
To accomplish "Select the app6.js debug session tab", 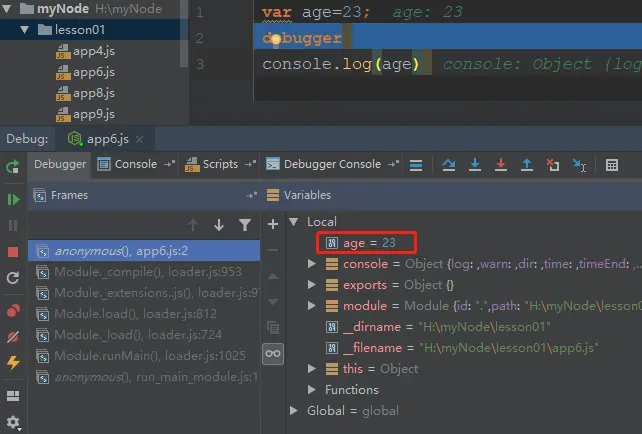I will [x=106, y=139].
